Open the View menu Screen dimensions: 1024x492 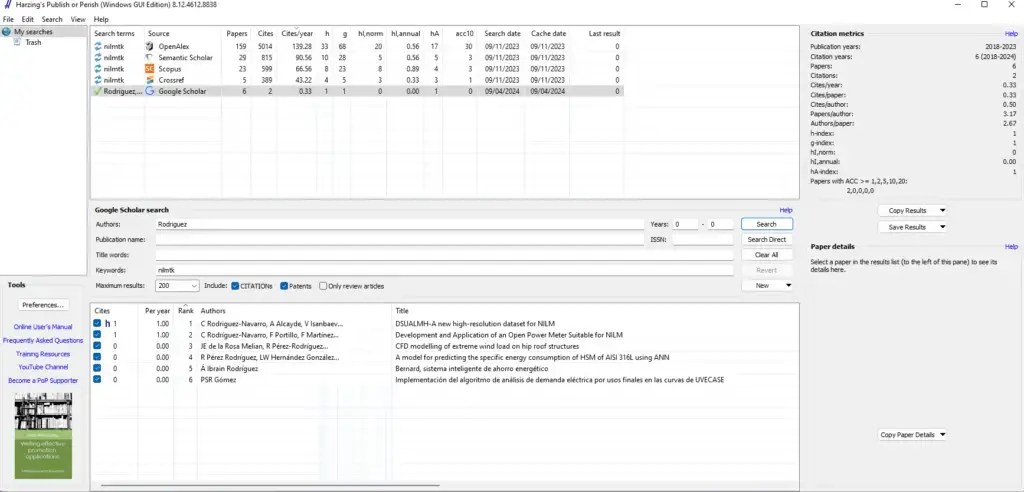pyautogui.click(x=77, y=19)
